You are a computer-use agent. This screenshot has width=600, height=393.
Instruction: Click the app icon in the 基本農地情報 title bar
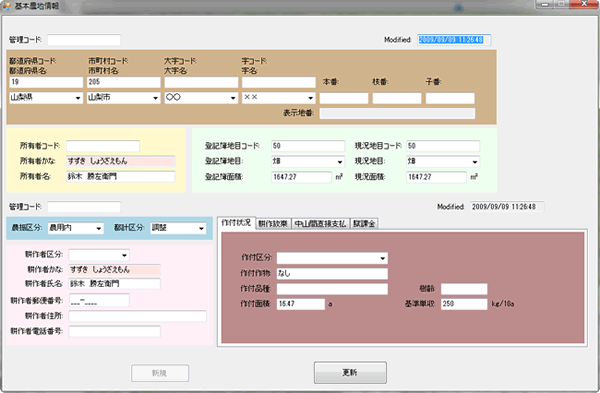click(x=7, y=6)
